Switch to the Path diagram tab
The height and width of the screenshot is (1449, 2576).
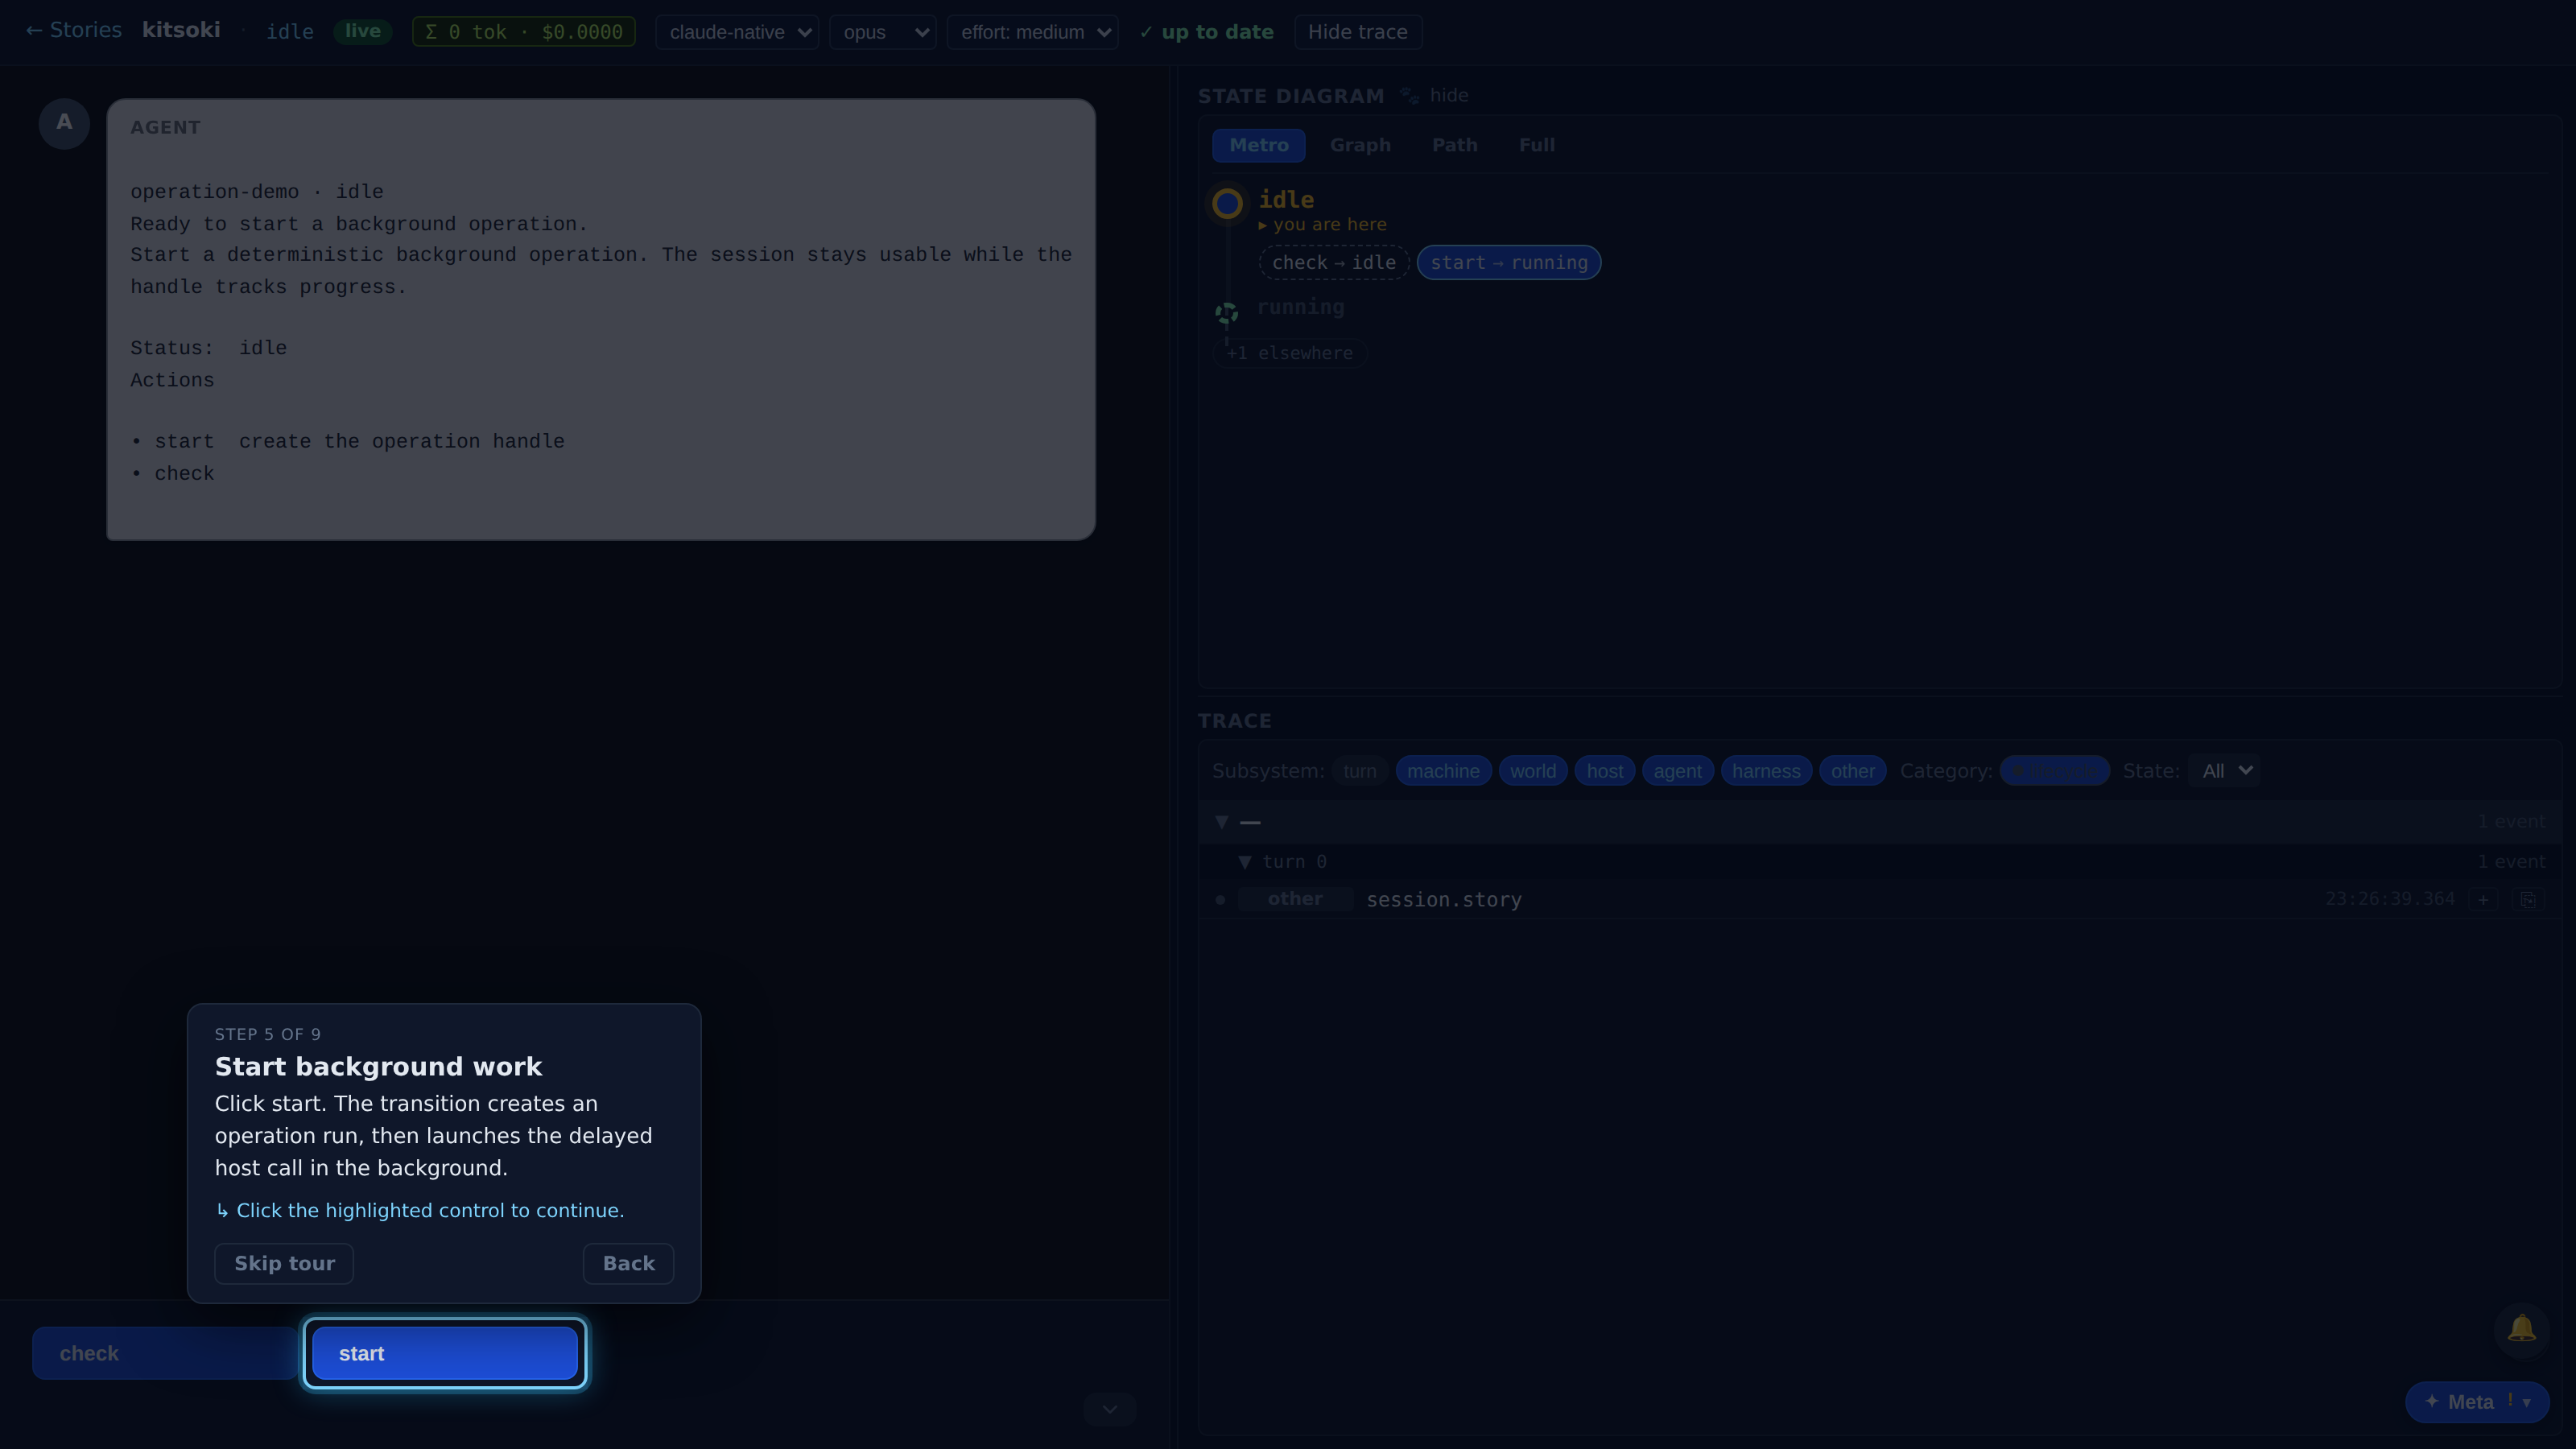(1454, 145)
